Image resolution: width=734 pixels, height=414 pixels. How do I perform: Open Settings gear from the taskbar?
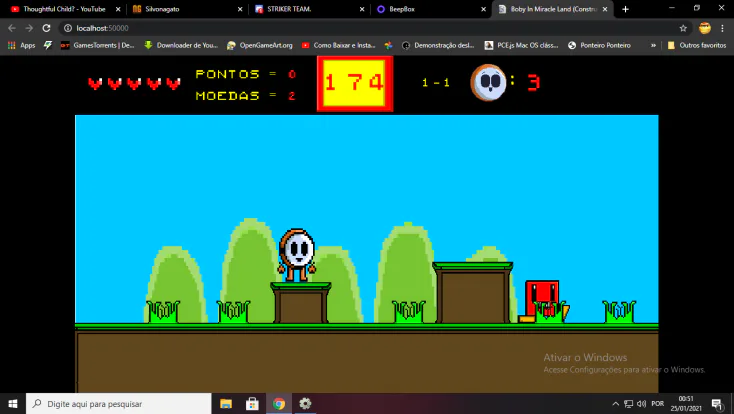305,404
